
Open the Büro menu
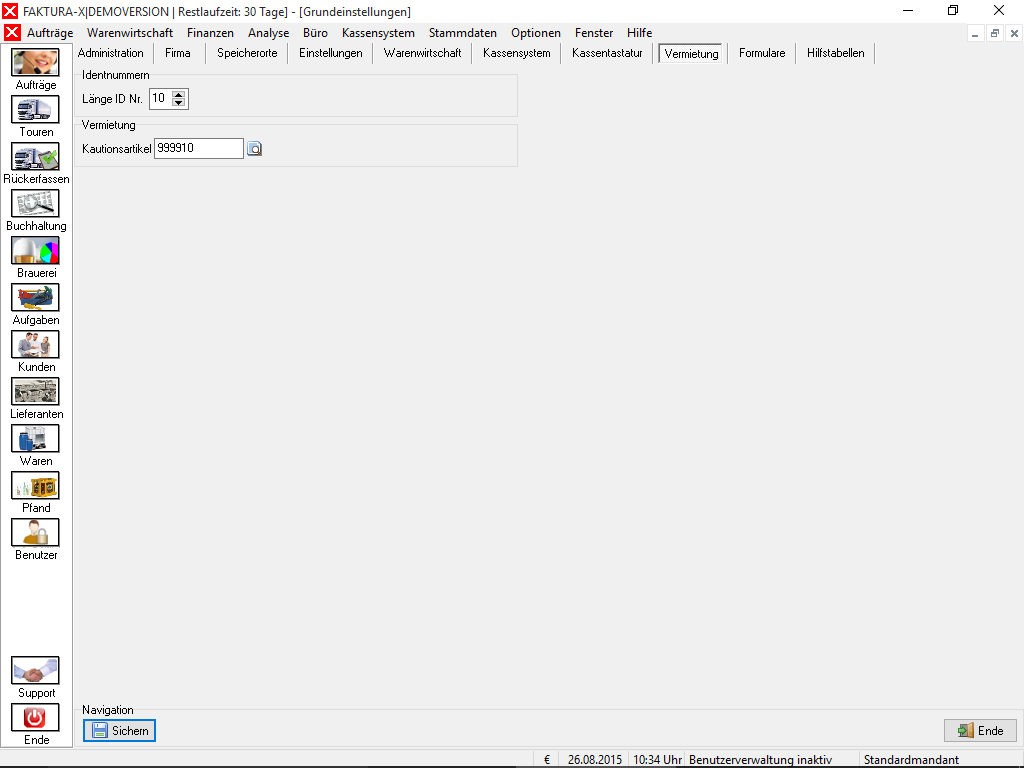(x=315, y=33)
